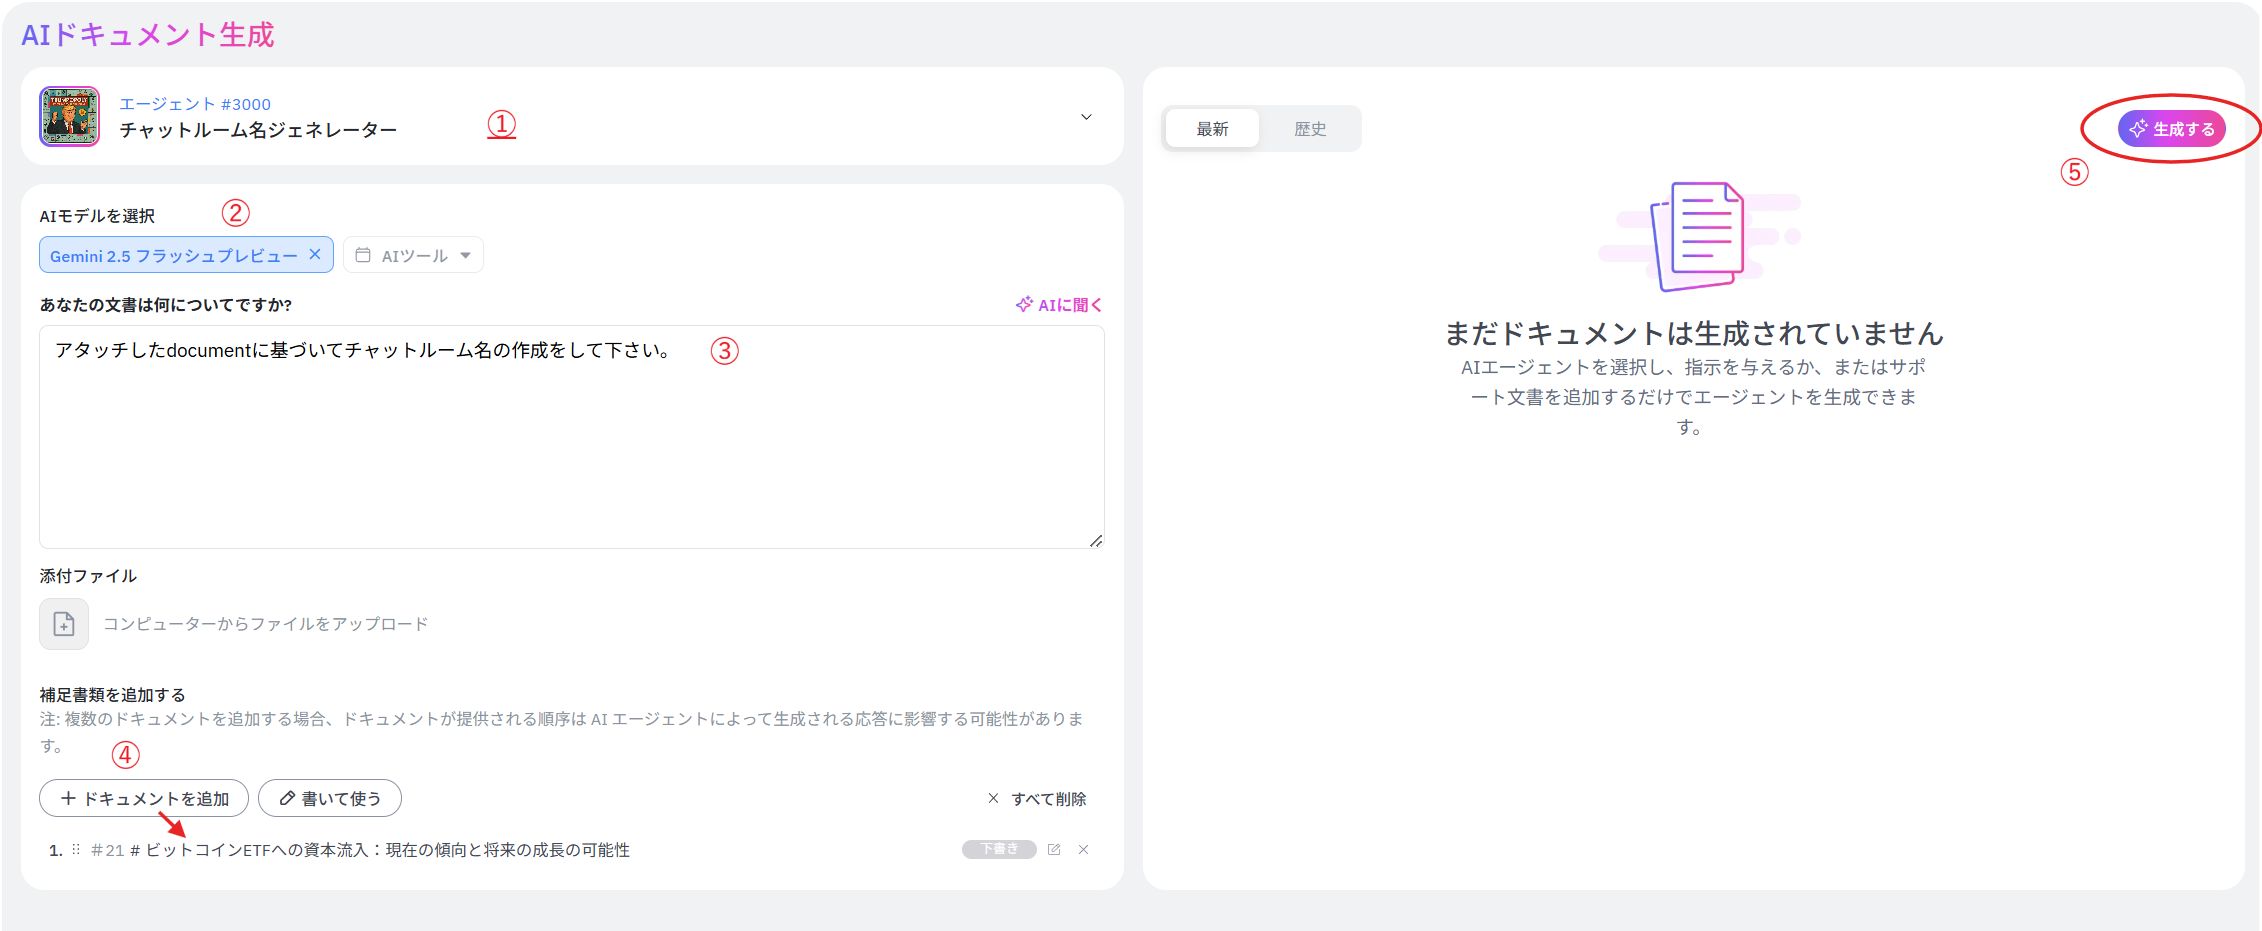
Task: Click the 下書き draft badge
Action: [998, 849]
